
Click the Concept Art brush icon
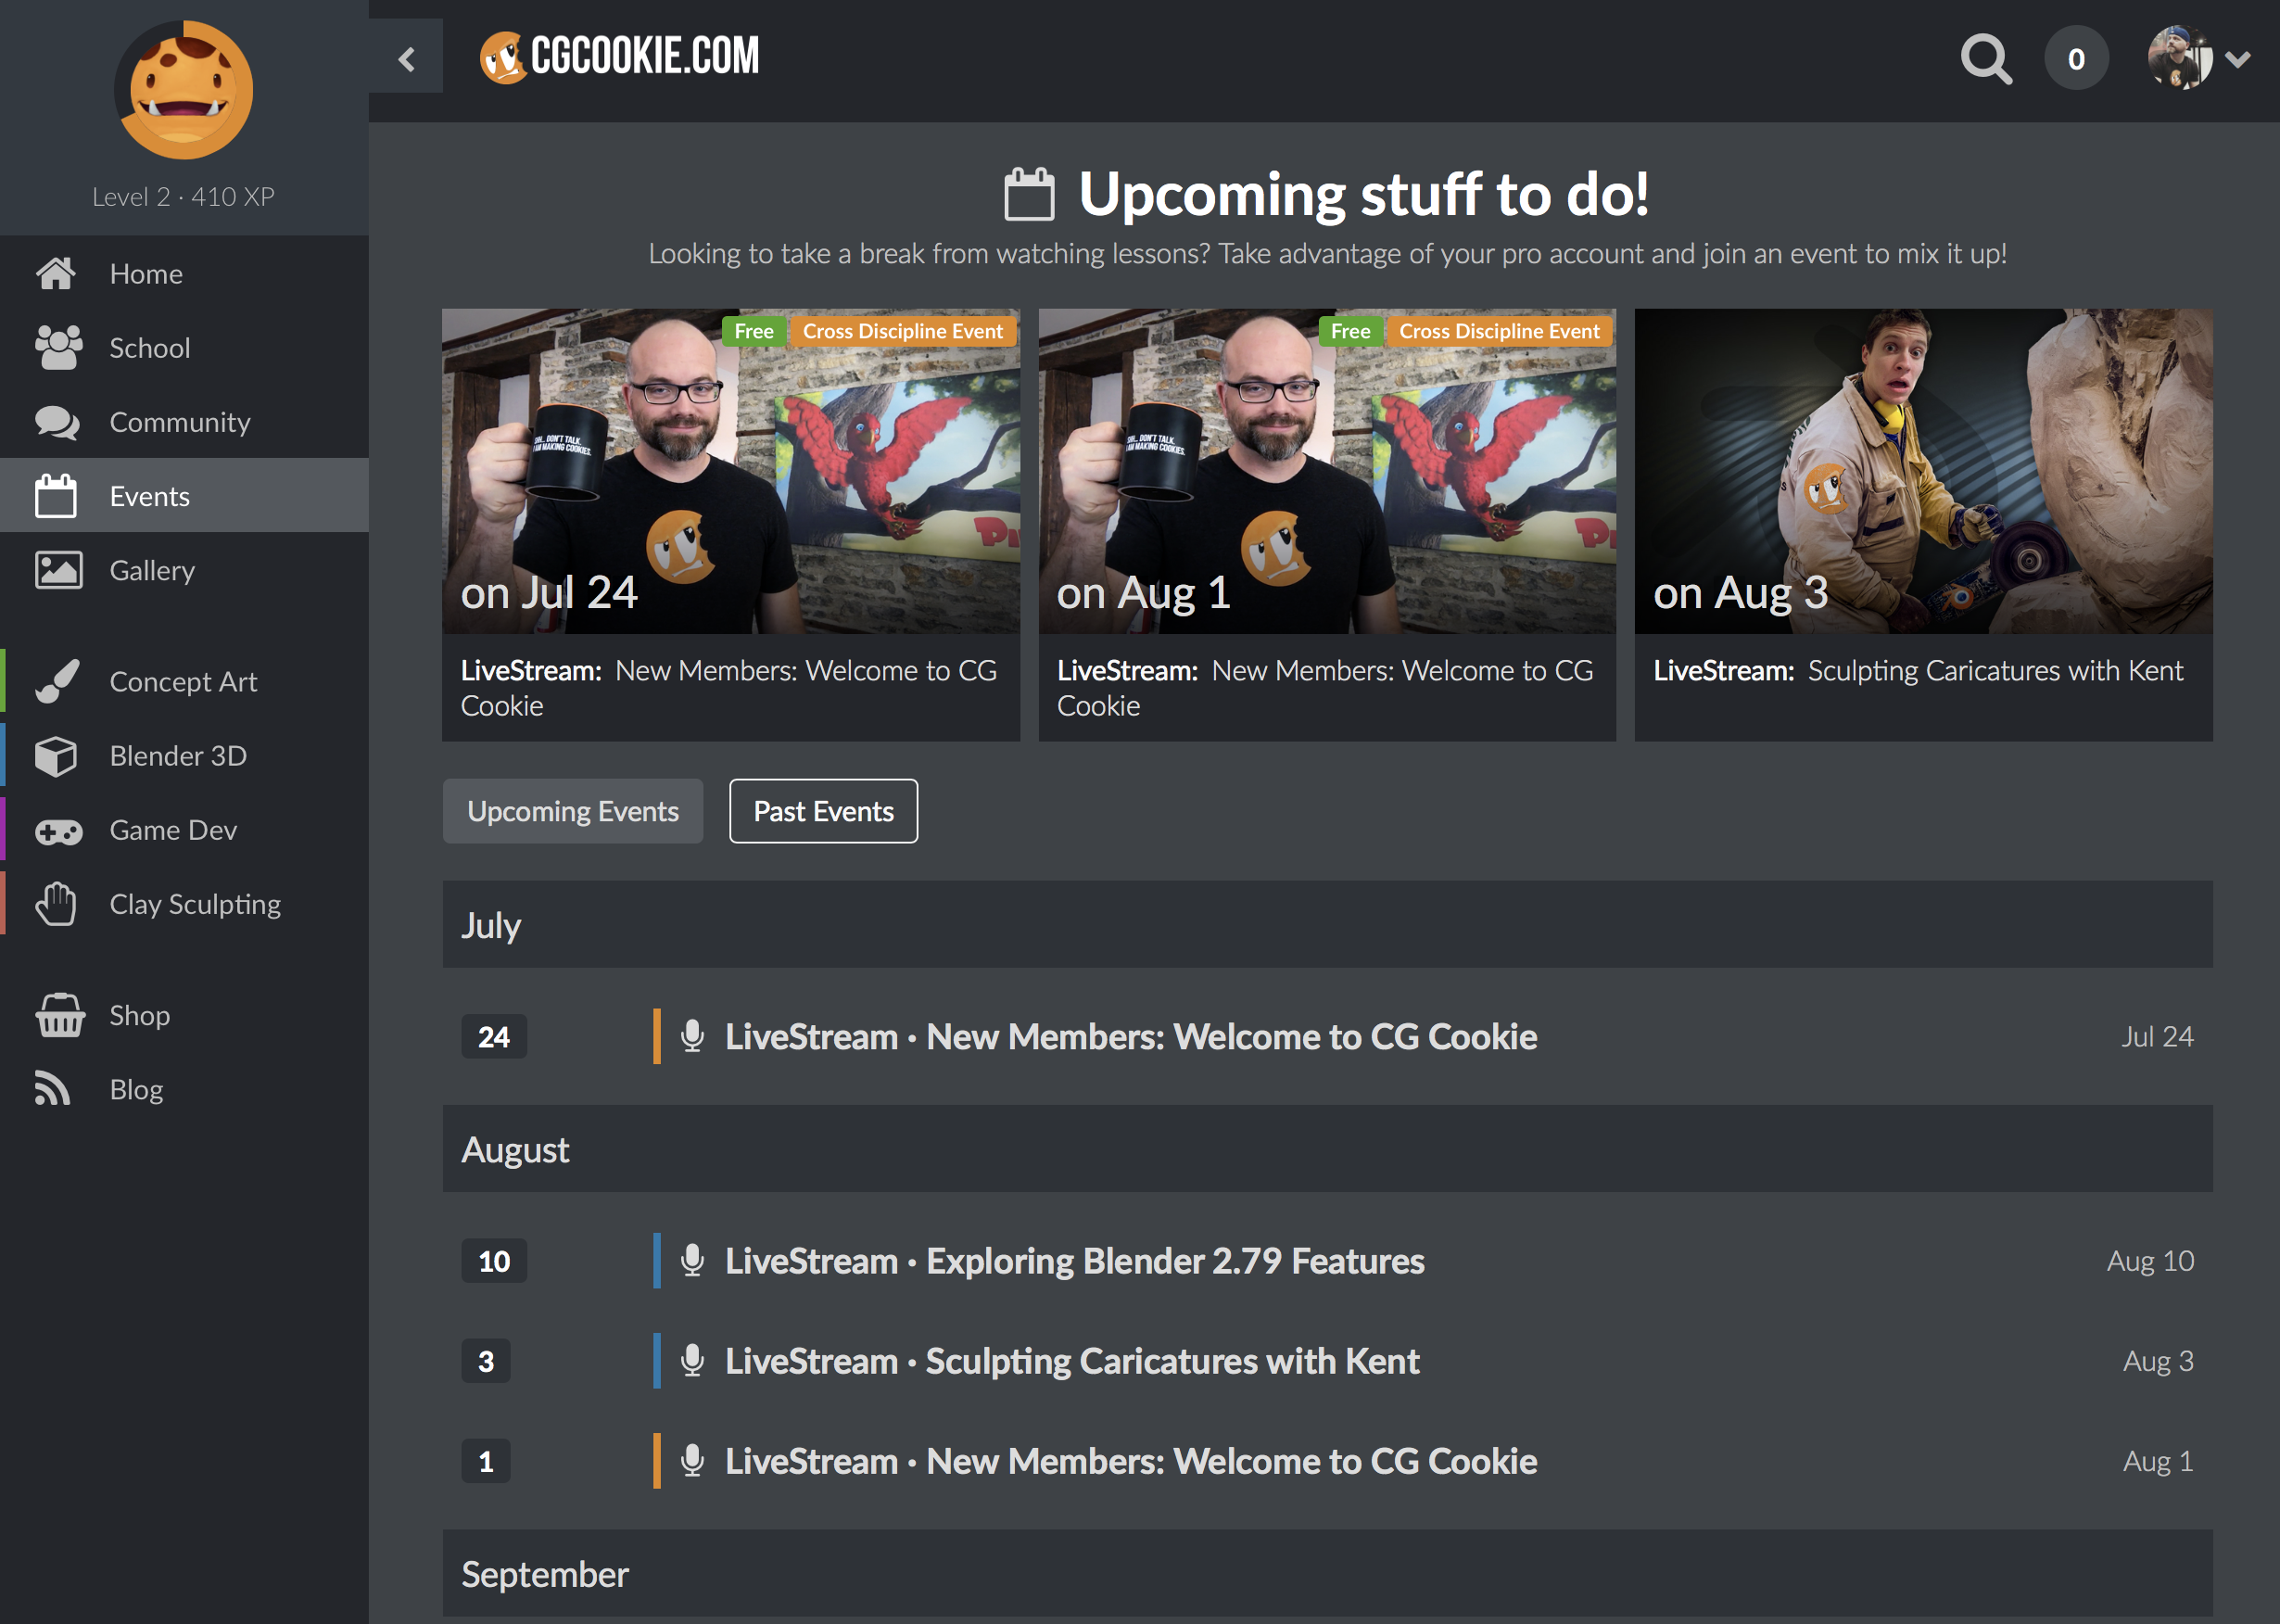click(57, 681)
